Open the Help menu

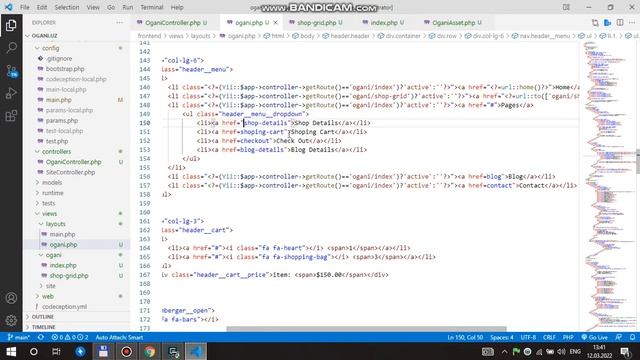(x=177, y=7)
